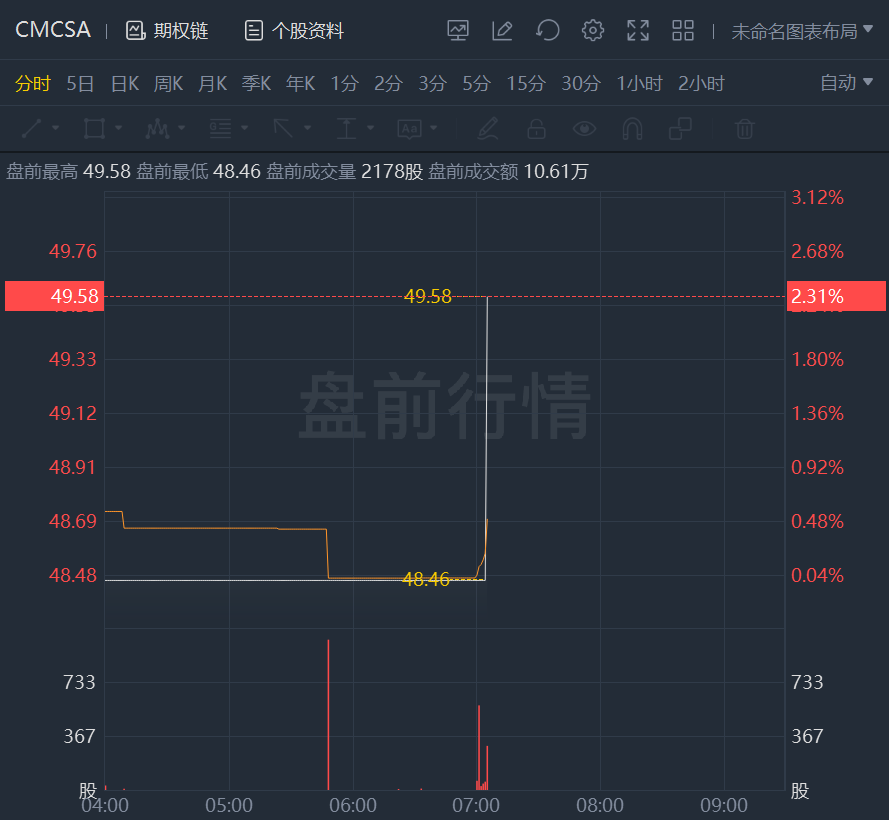Select the 5分 interval tab
The width and height of the screenshot is (889, 820).
pyautogui.click(x=476, y=83)
